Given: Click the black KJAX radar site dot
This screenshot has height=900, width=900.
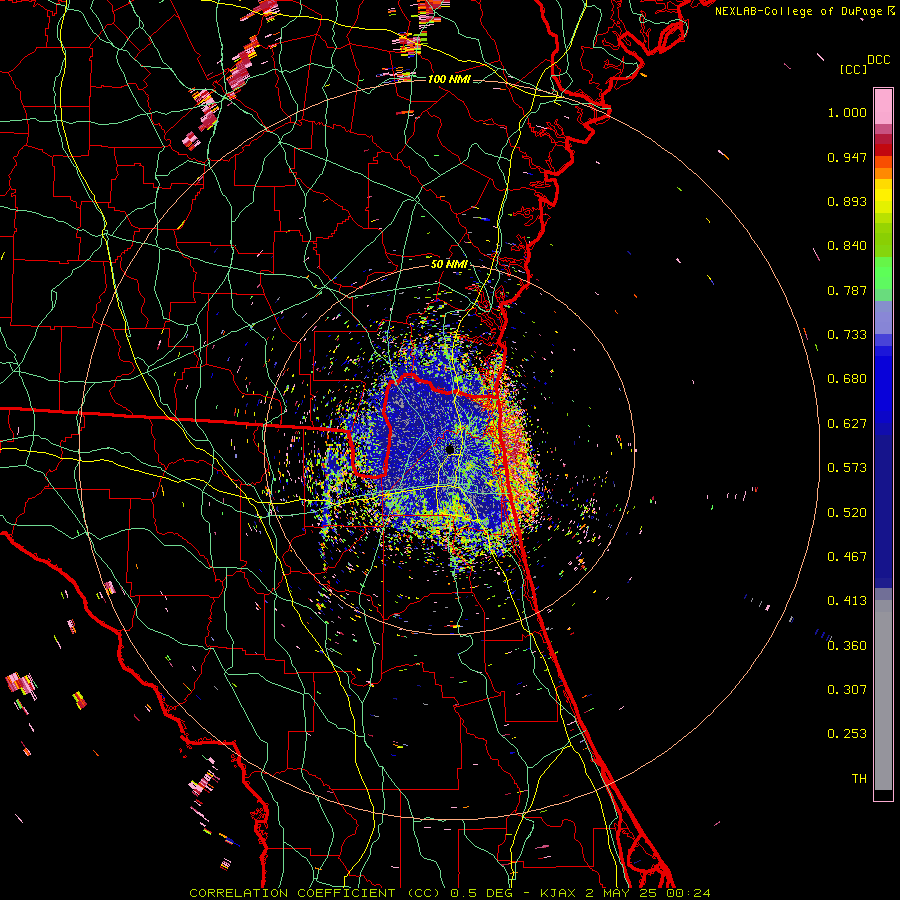Looking at the screenshot, I should pyautogui.click(x=450, y=449).
